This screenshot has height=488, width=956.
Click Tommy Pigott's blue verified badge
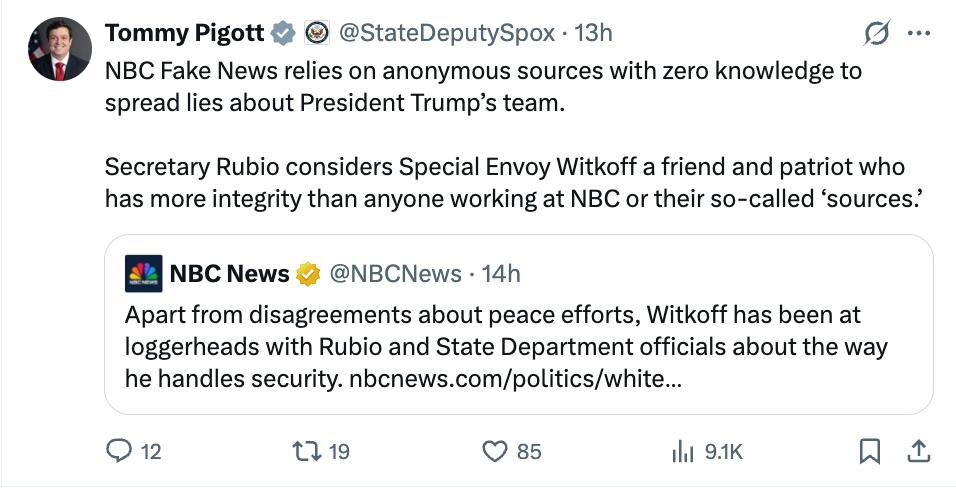click(x=284, y=33)
